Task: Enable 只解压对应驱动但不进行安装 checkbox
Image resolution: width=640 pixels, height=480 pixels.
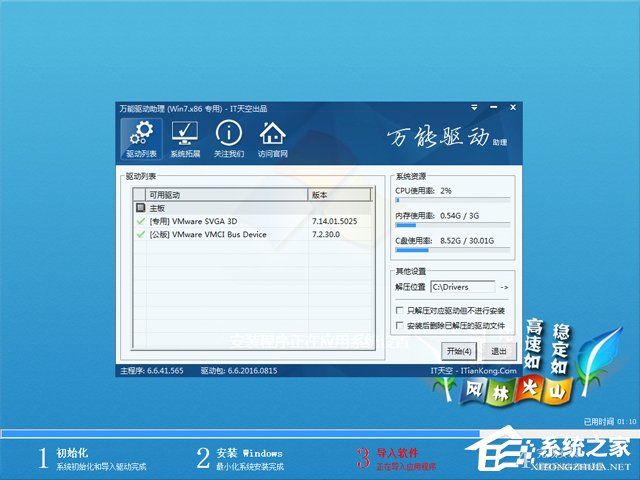Action: 400,310
